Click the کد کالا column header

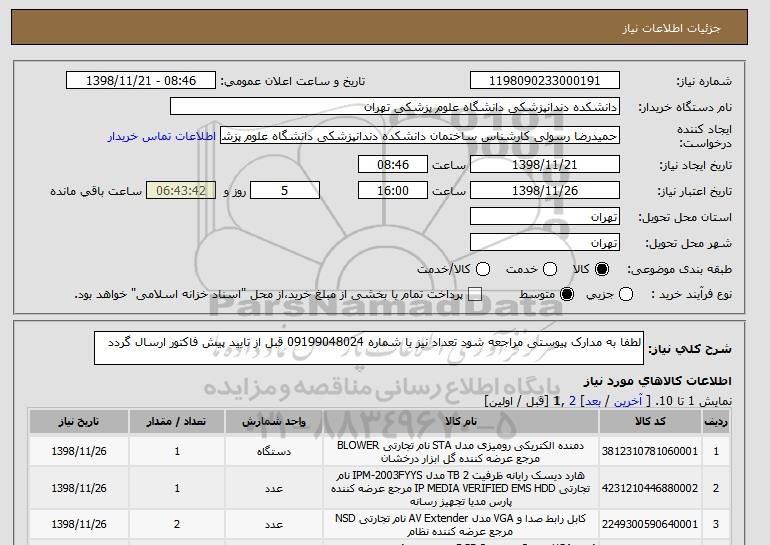pos(650,422)
